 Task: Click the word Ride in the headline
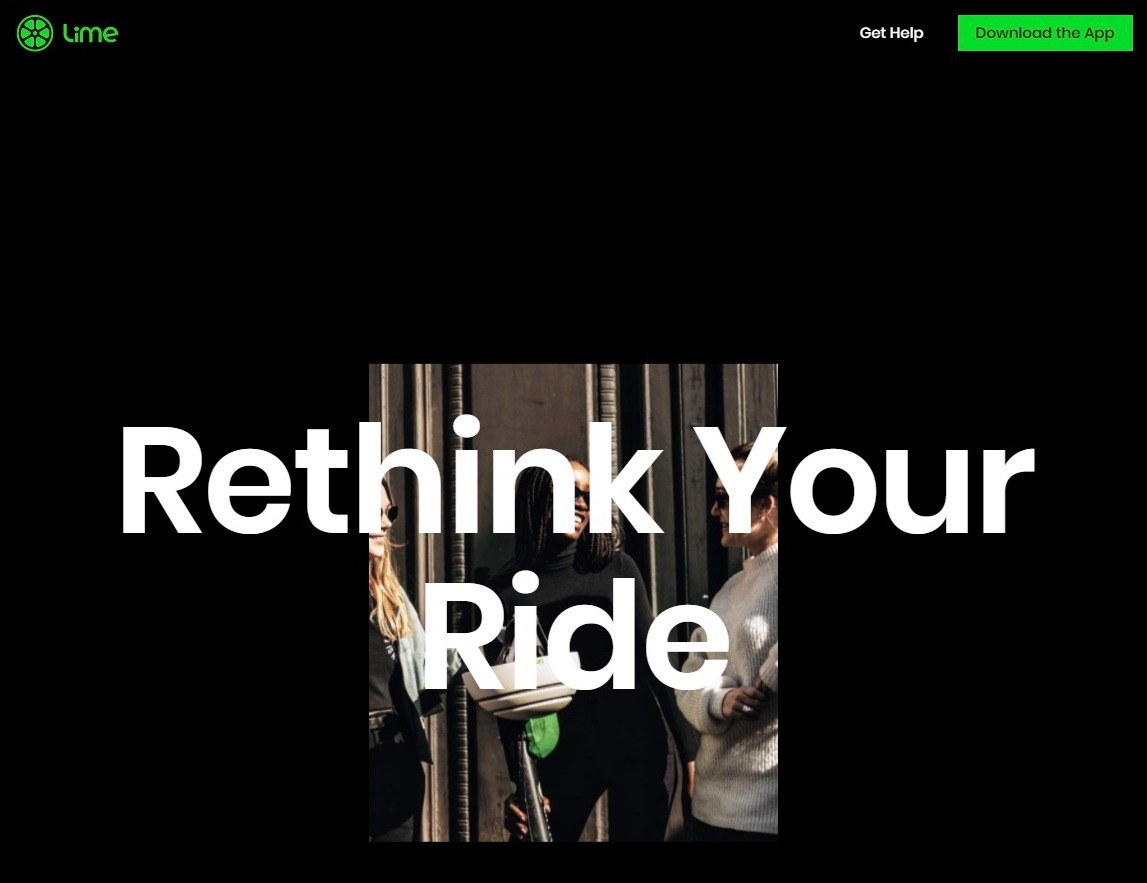(576, 633)
